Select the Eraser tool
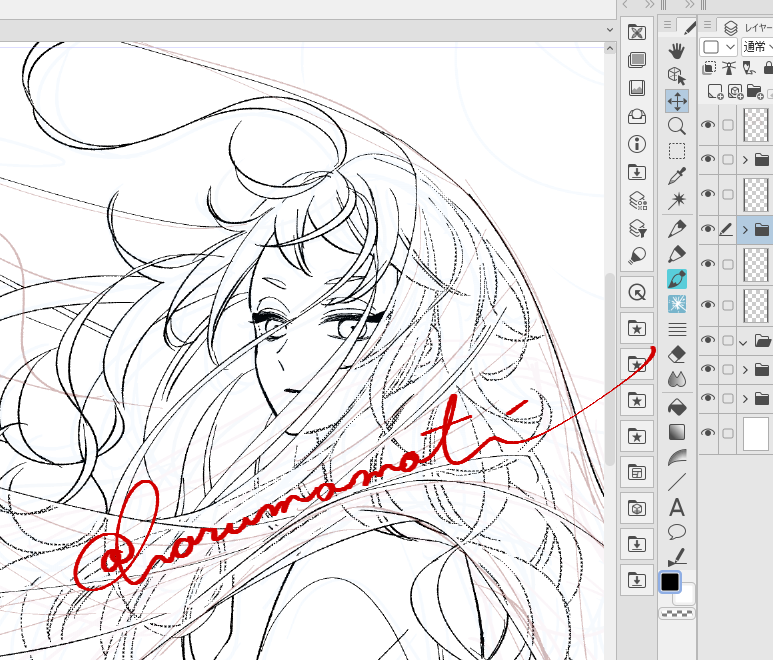The image size is (773, 660). tap(677, 354)
